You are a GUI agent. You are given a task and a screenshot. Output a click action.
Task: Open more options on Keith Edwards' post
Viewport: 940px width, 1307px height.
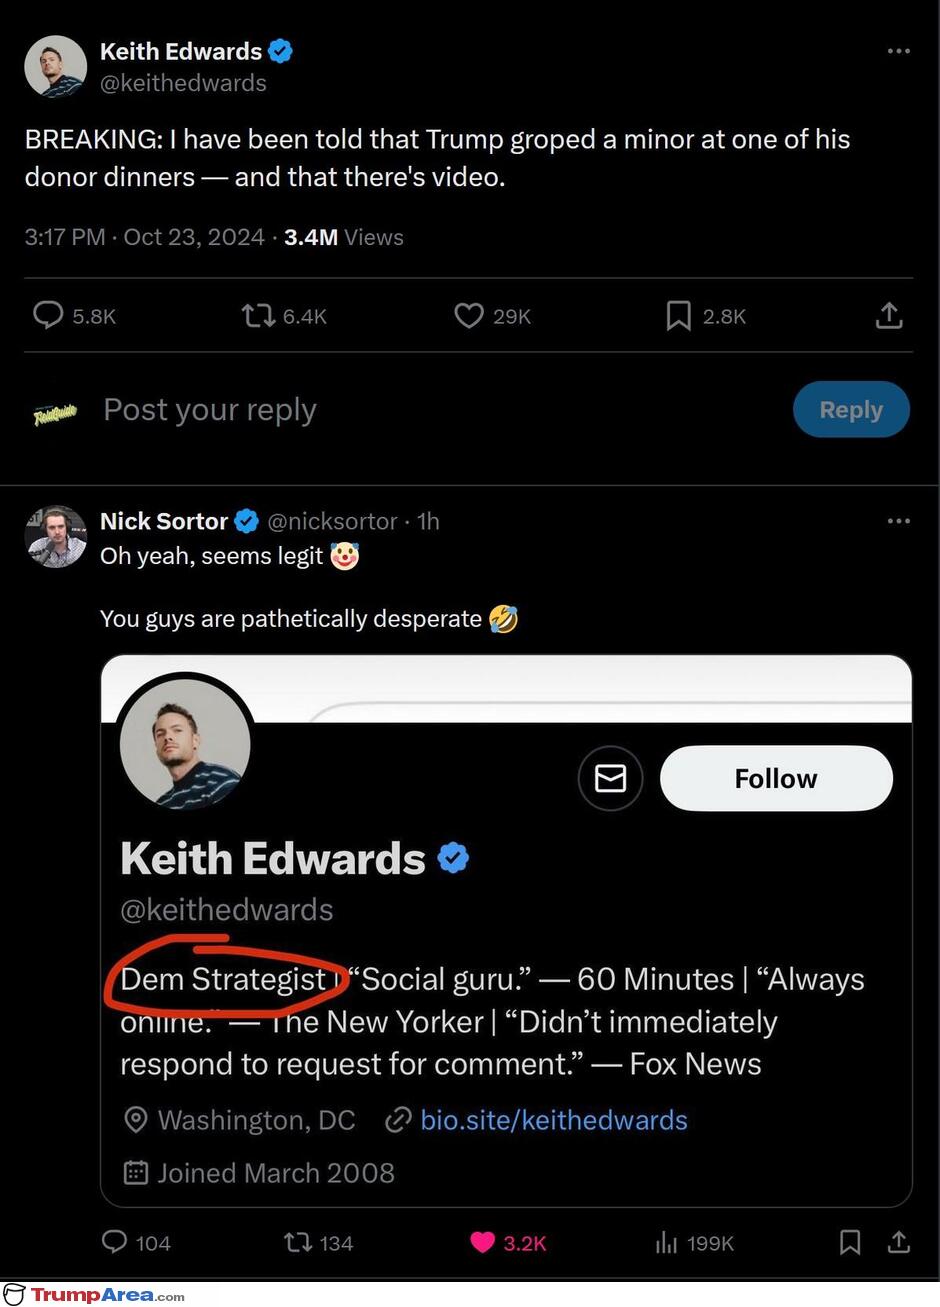pos(899,51)
